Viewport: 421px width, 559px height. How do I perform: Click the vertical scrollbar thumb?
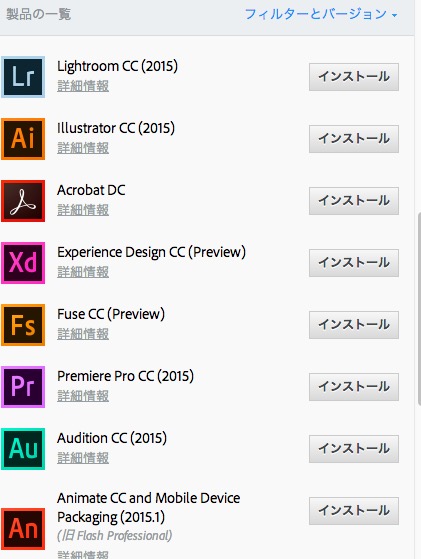click(419, 308)
